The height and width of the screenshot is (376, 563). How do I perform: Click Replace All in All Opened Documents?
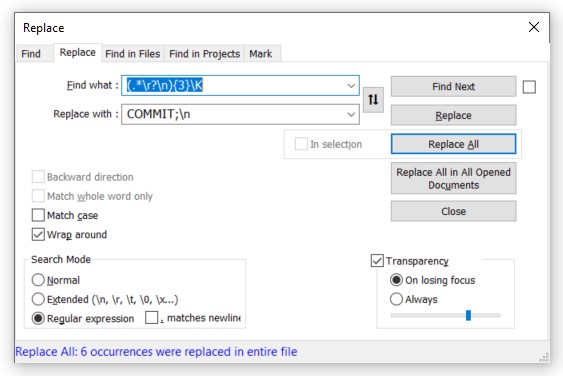click(x=453, y=178)
